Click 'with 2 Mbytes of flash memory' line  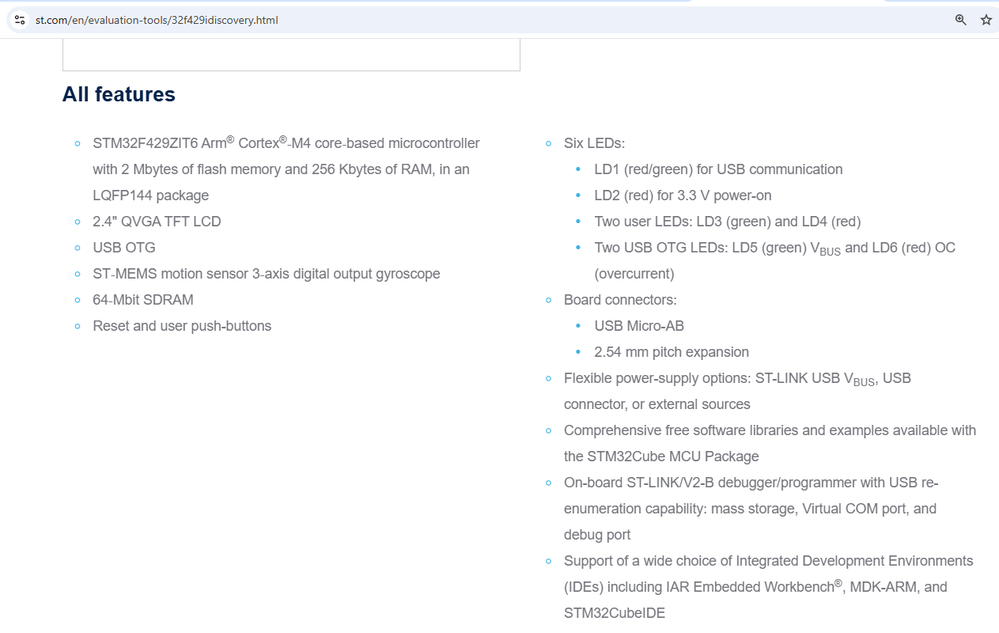coord(281,169)
